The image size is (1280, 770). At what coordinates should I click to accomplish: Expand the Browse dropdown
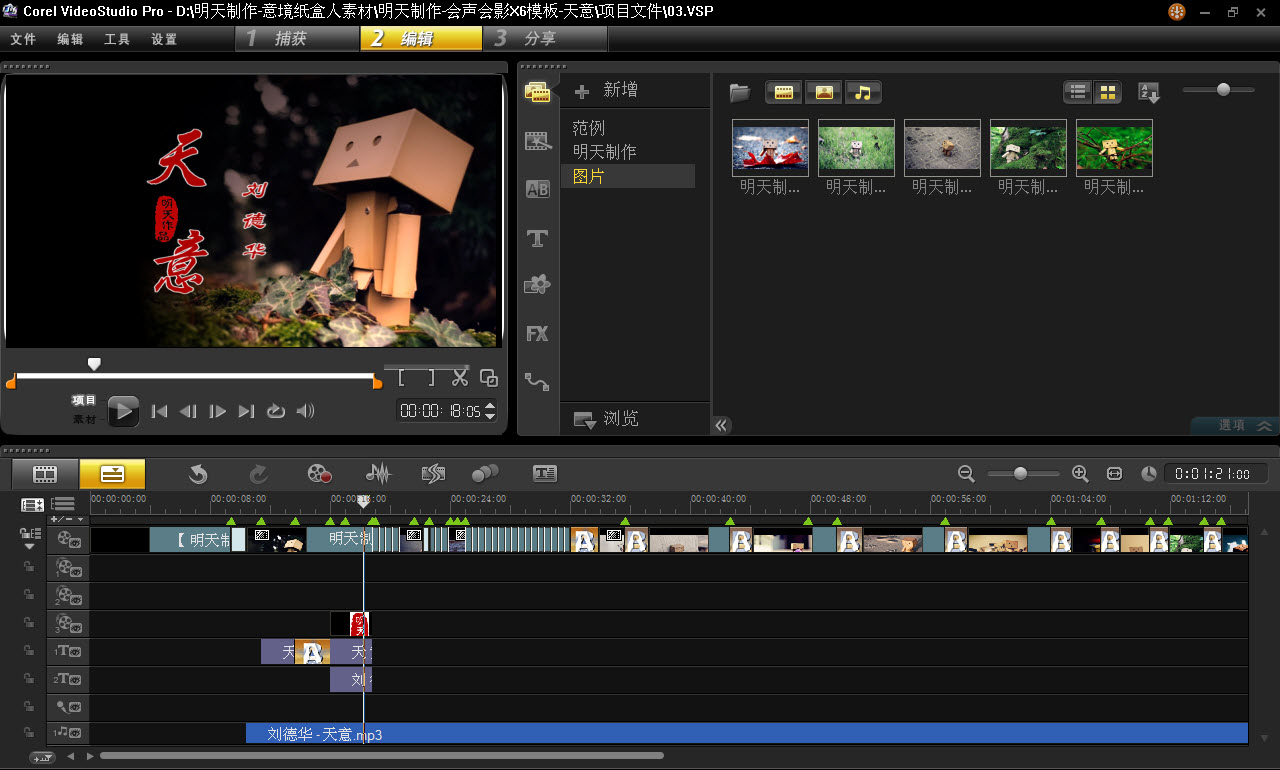click(606, 419)
